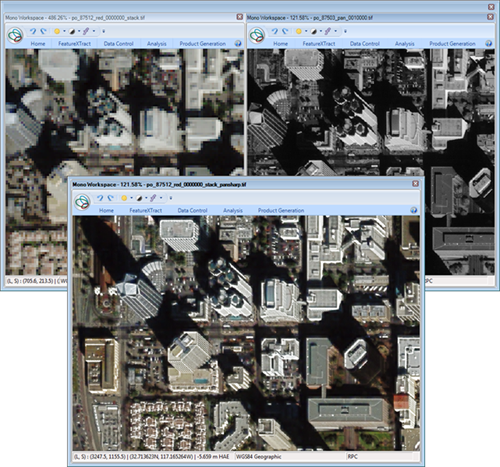This screenshot has height=467, width=500.
Task: Open Home tab in pansharp window
Action: click(x=106, y=210)
